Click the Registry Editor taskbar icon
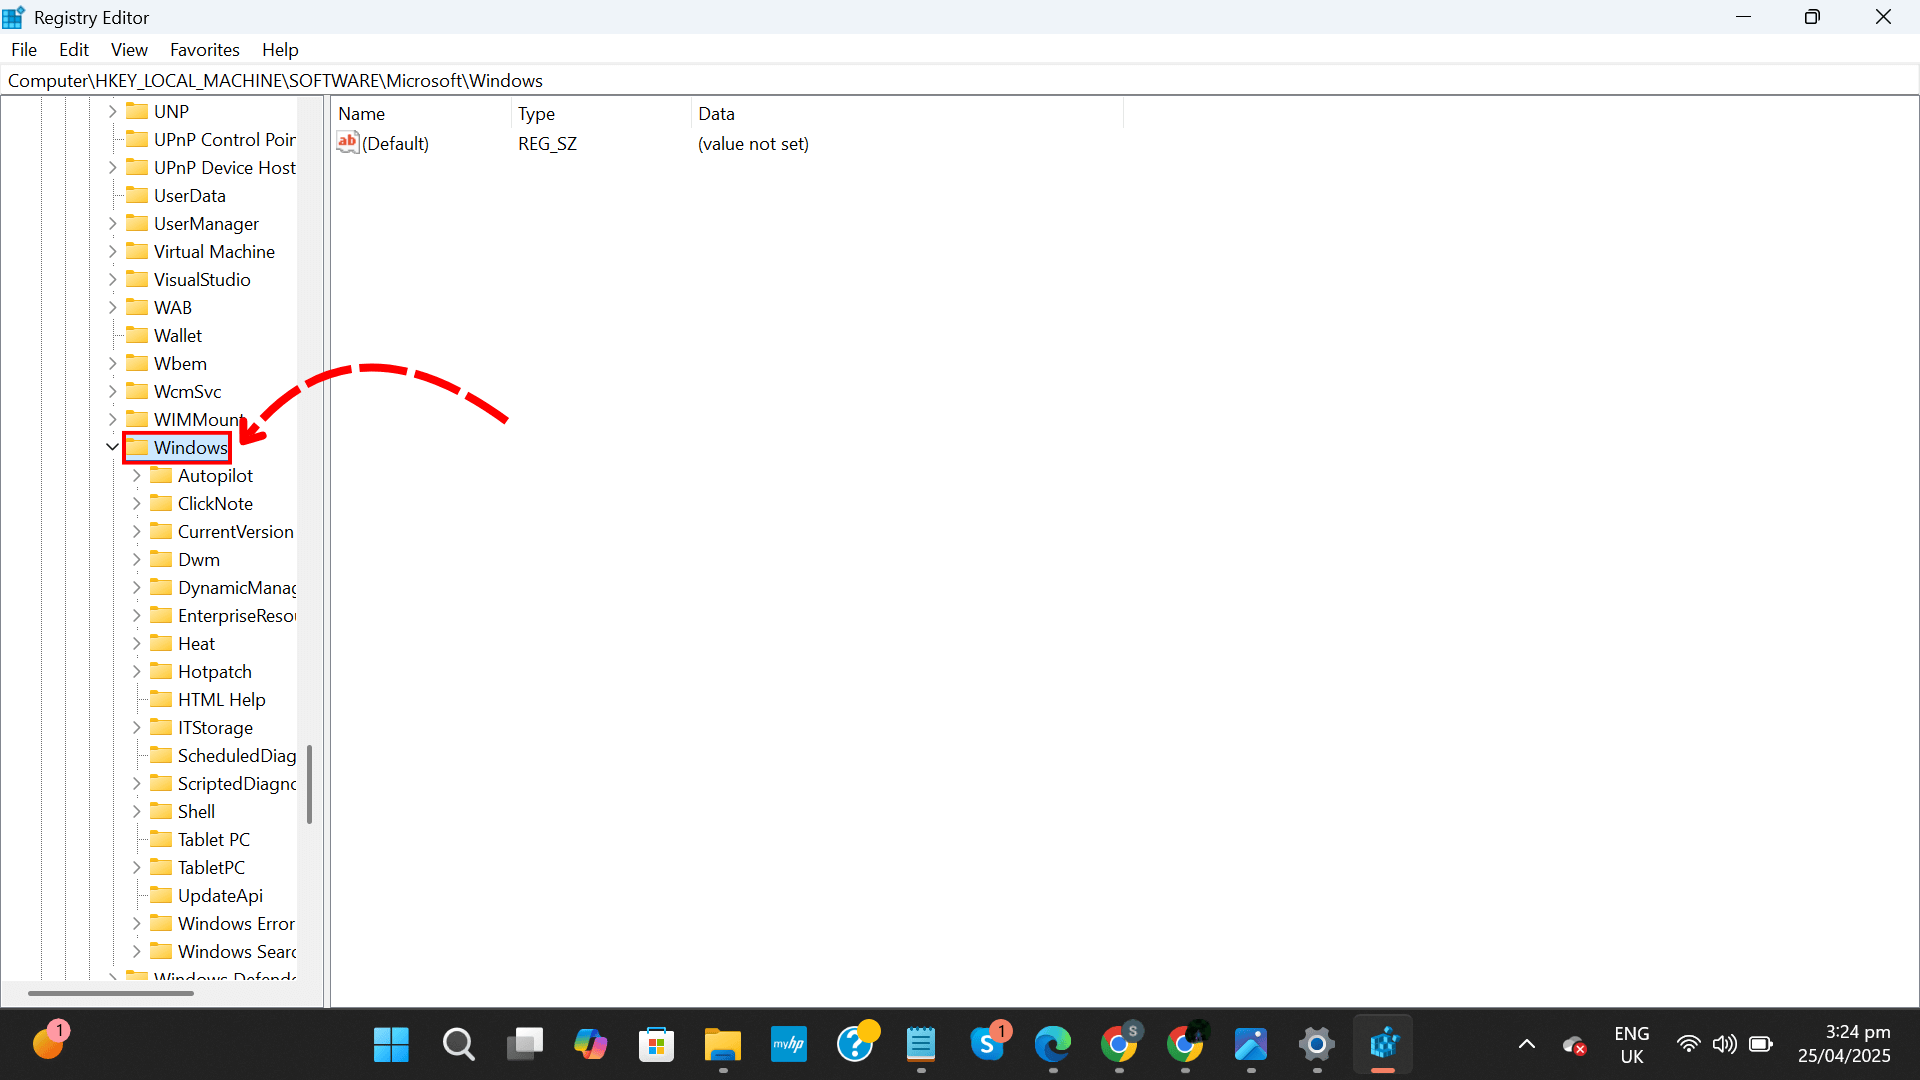Screen dimensions: 1920x1080 point(1385,1043)
